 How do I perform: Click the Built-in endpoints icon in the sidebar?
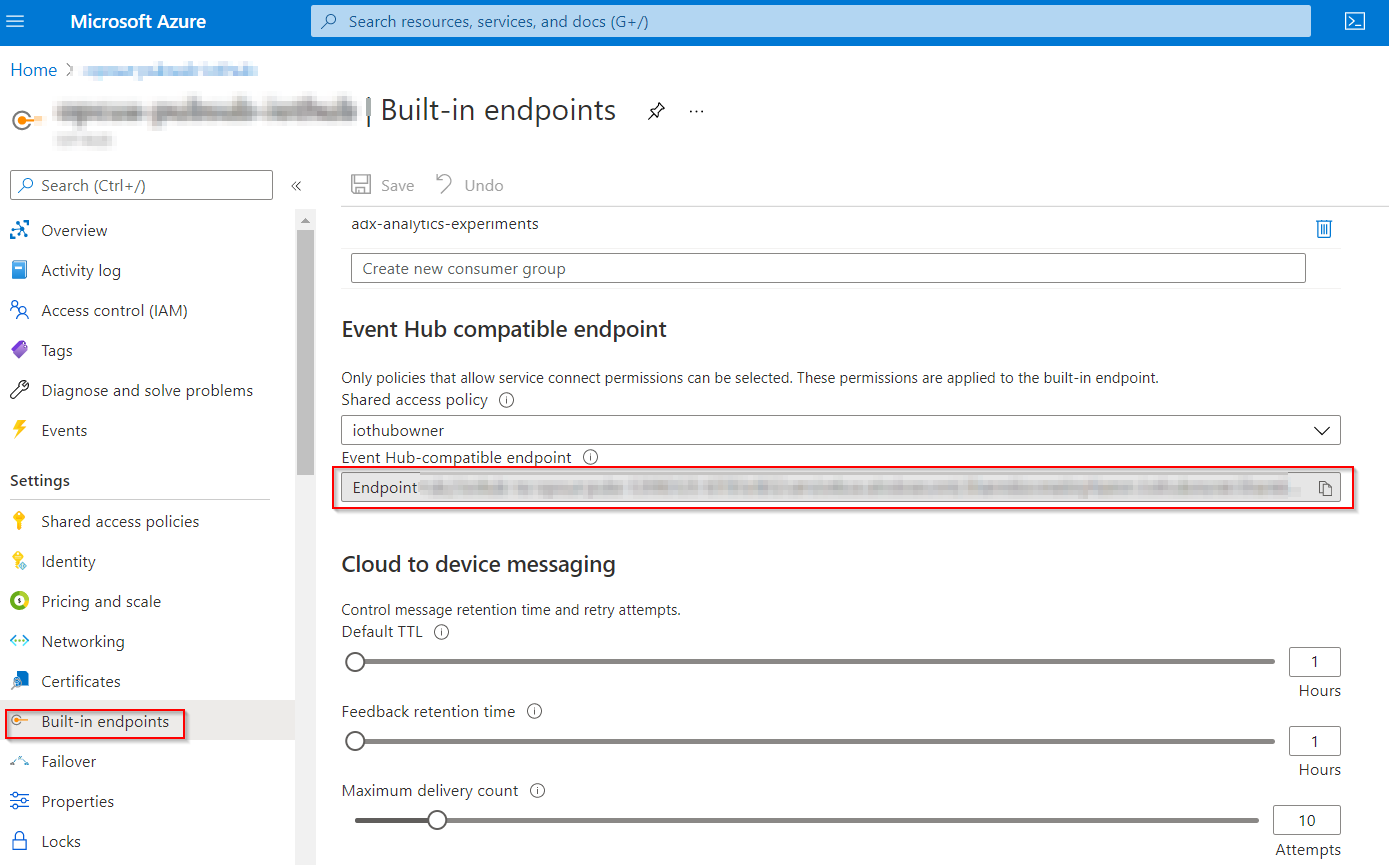(19, 721)
